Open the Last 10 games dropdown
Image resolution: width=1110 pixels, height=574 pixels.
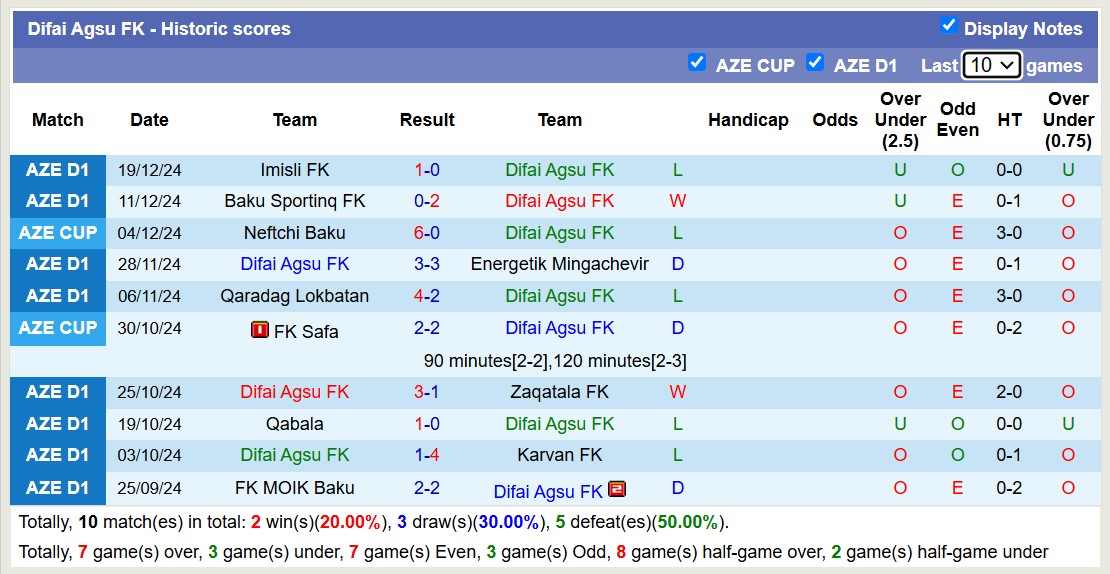coord(991,65)
